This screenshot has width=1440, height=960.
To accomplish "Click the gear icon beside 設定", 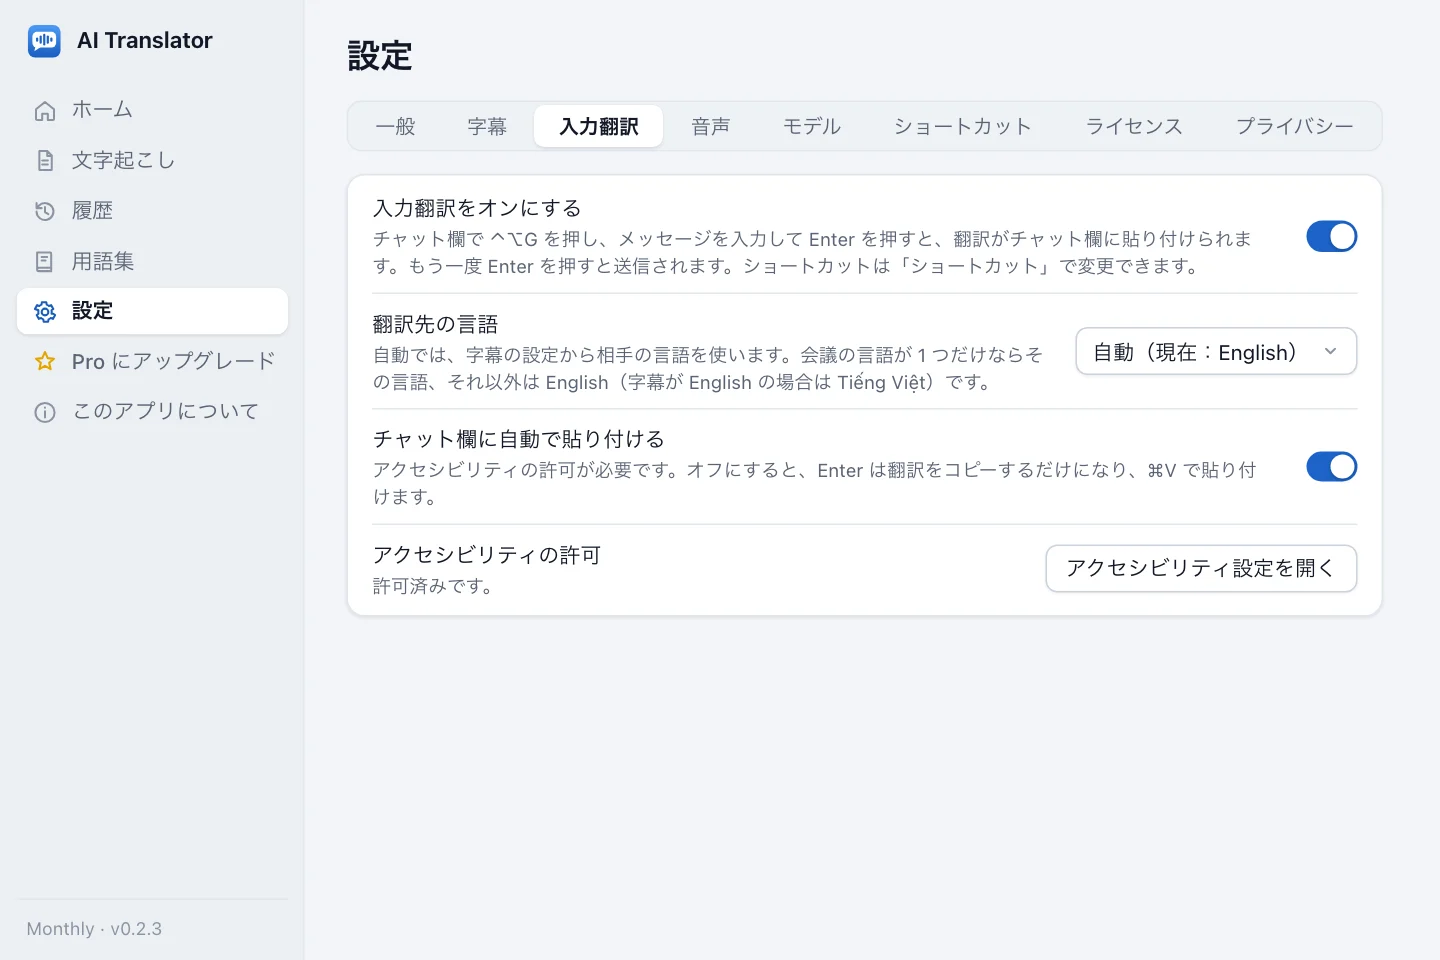I will coord(45,311).
